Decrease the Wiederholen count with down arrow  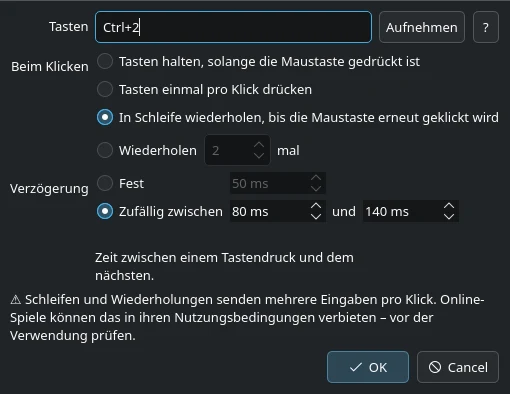[x=259, y=155]
